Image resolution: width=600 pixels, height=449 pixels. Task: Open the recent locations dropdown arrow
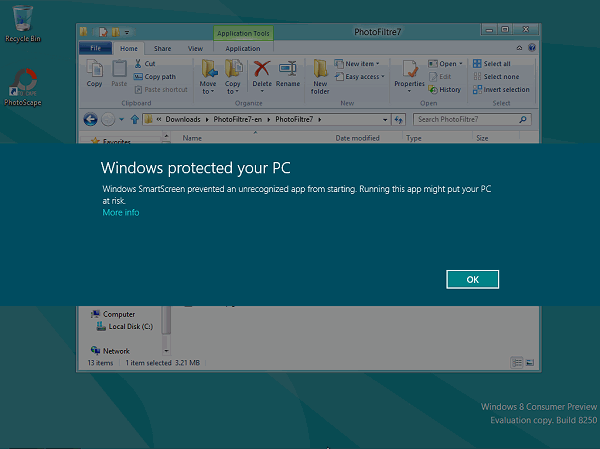point(121,119)
